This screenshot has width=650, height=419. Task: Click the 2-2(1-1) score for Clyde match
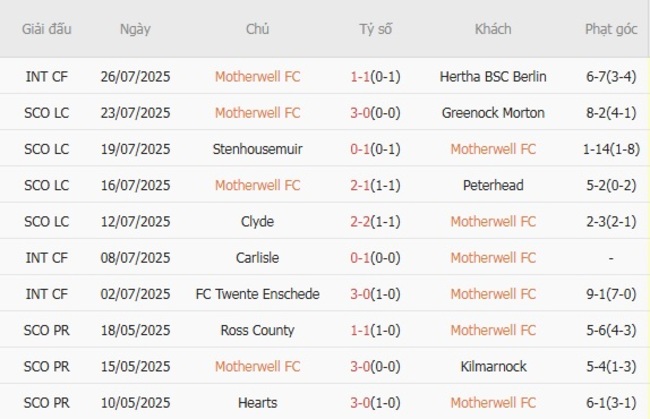[x=376, y=221]
